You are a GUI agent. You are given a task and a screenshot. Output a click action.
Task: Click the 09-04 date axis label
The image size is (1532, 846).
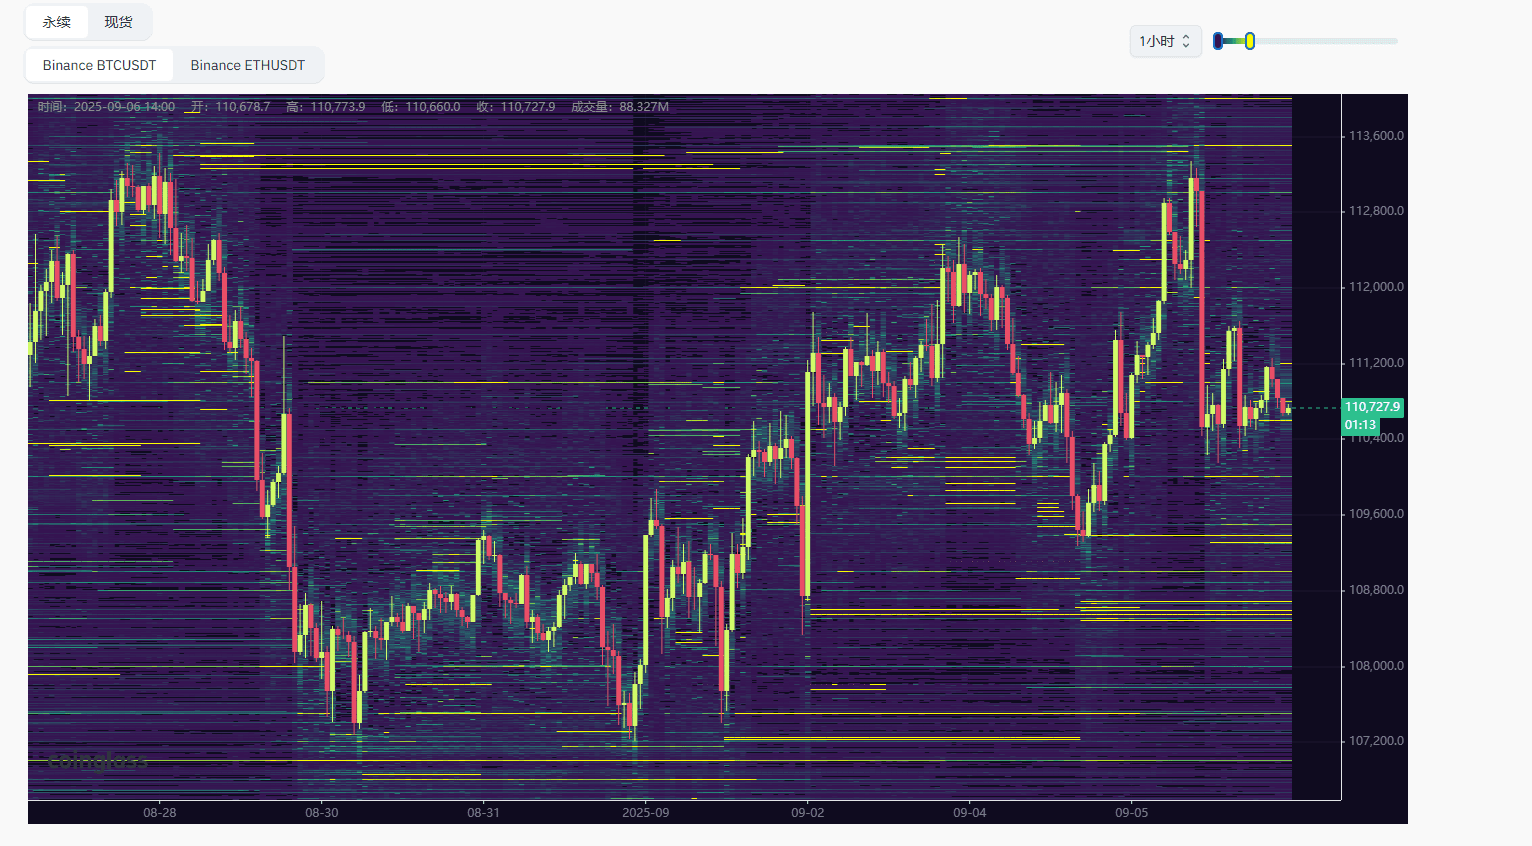coord(969,813)
